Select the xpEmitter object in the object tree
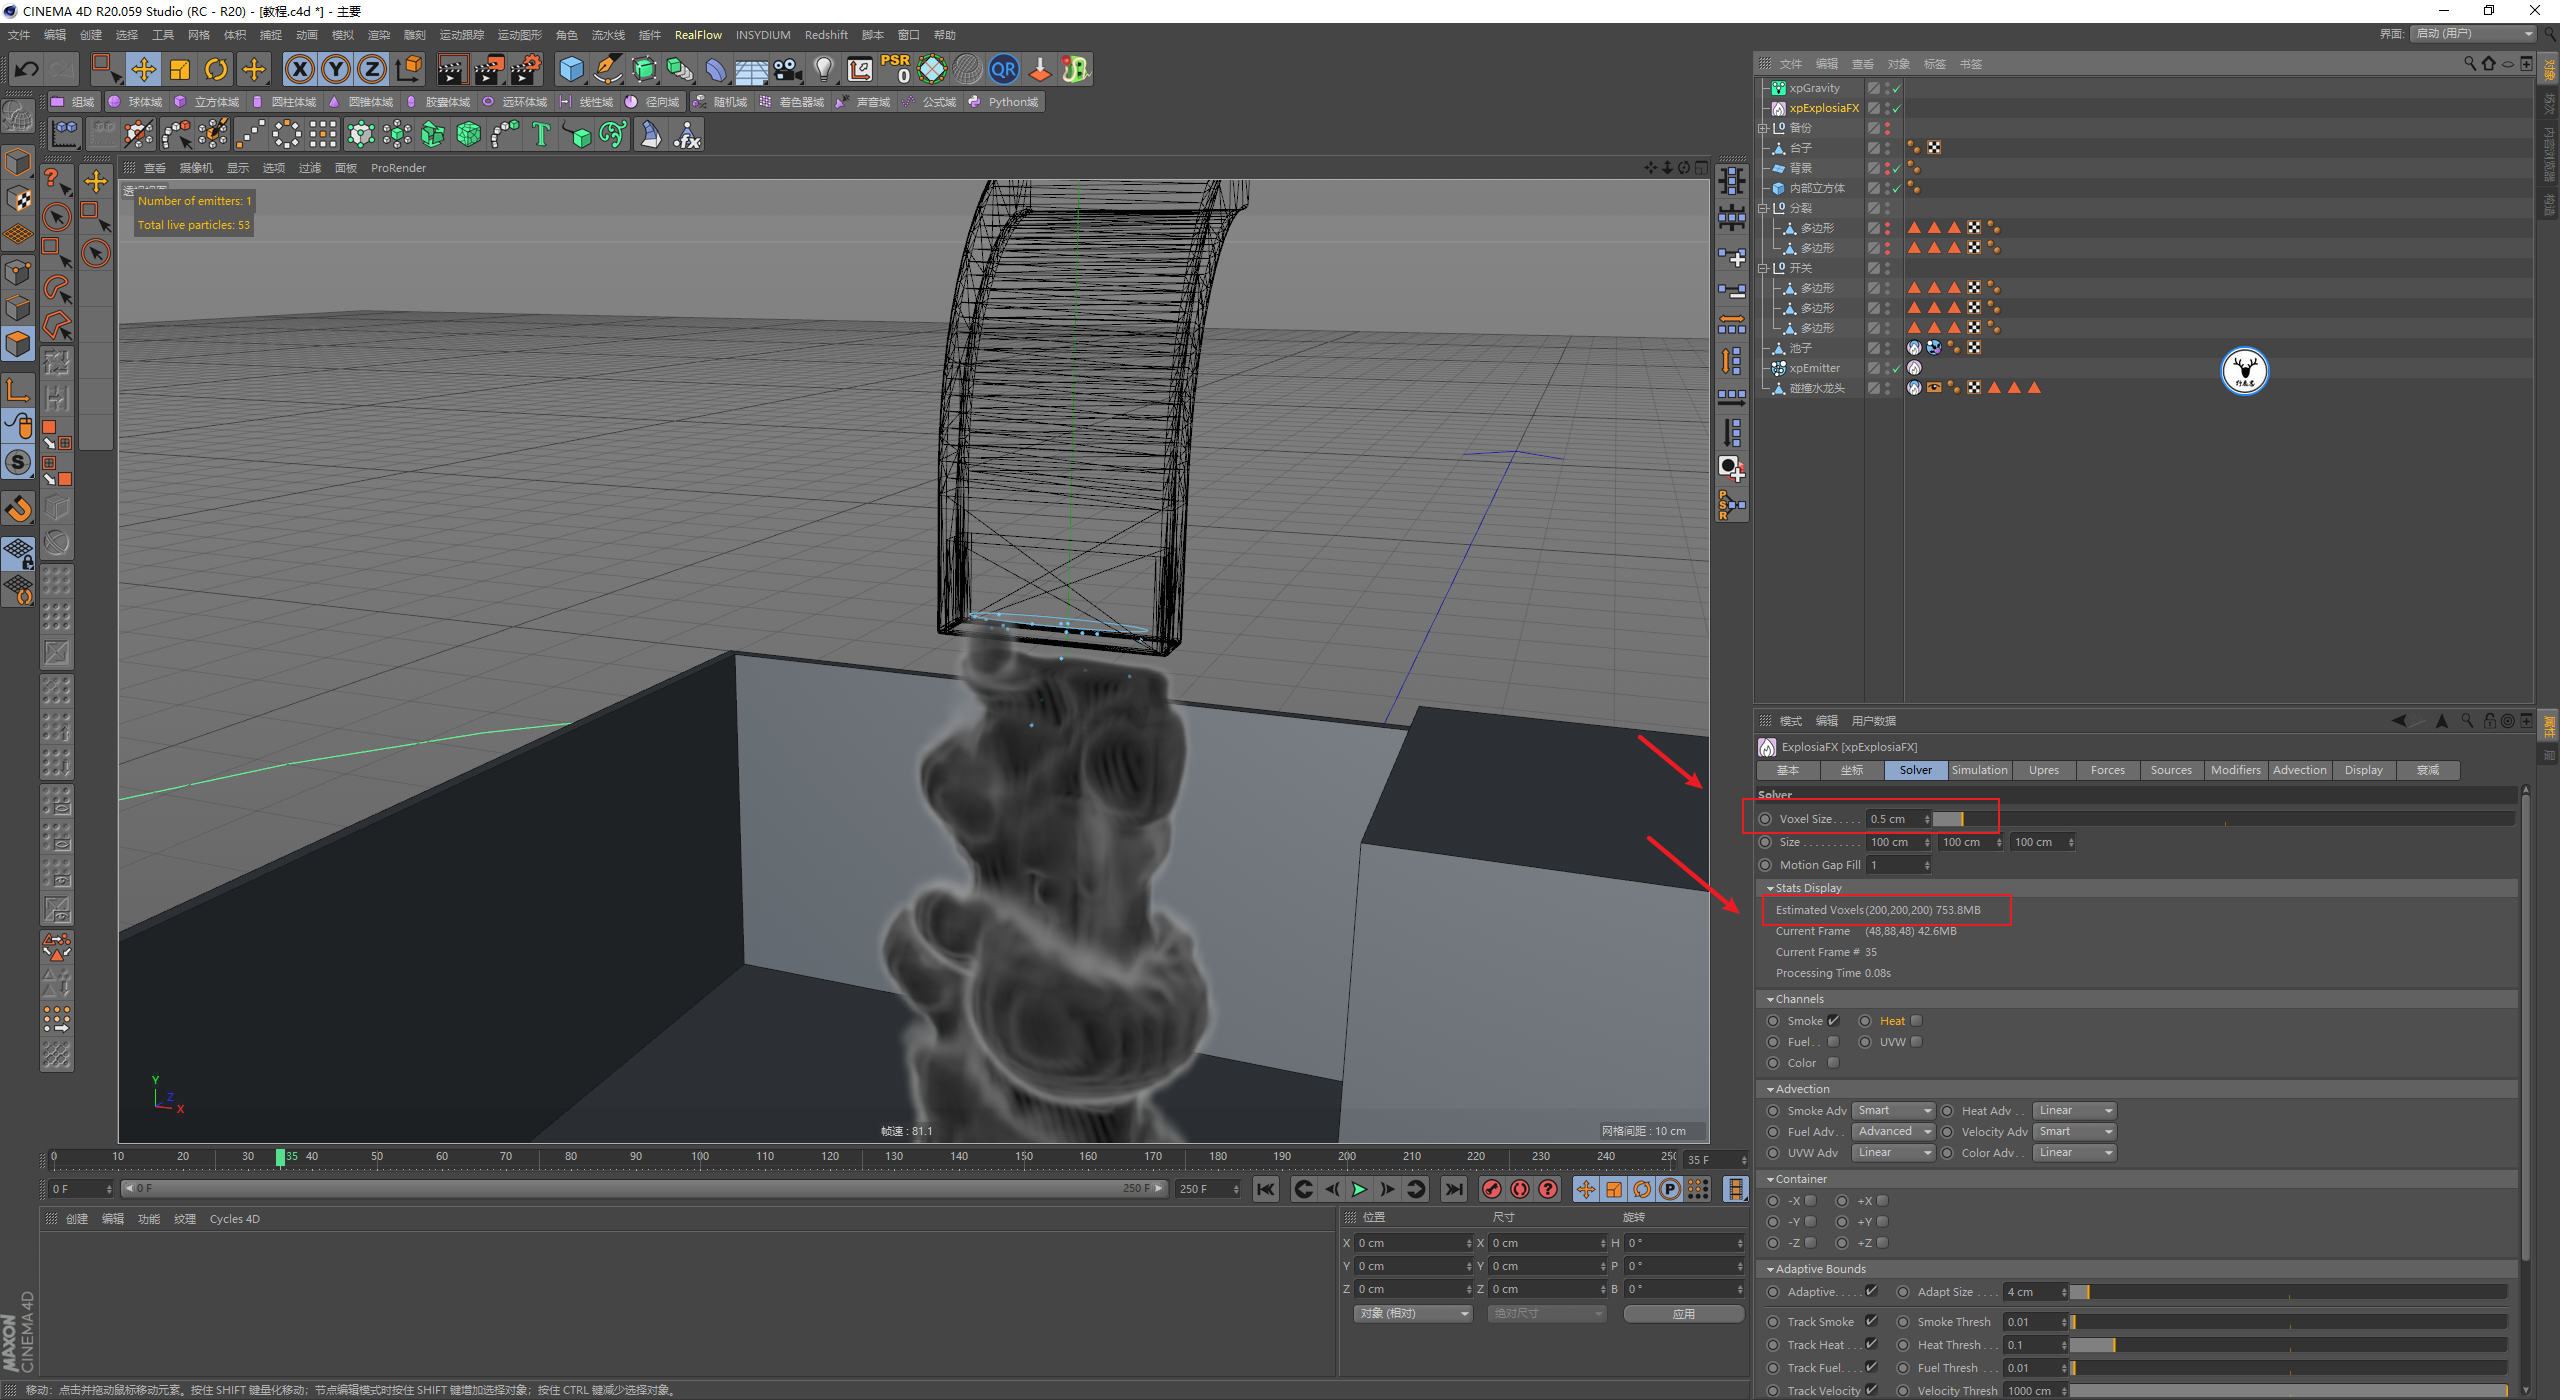2560x1400 pixels. [1814, 368]
